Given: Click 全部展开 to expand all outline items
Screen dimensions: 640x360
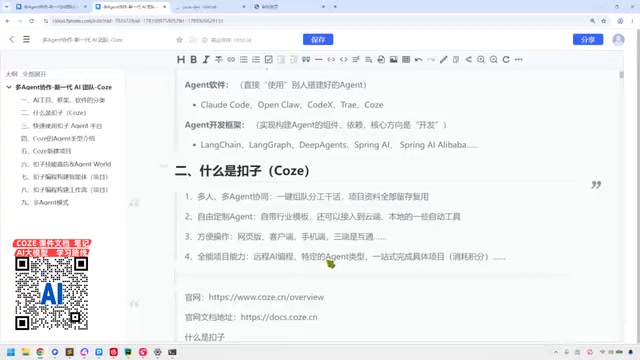Looking at the screenshot, I should pyautogui.click(x=34, y=74).
